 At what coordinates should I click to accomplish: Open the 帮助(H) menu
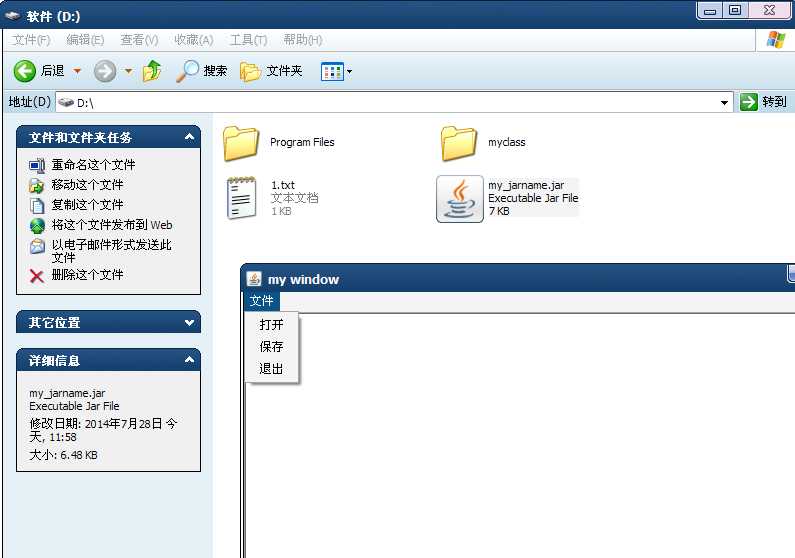(303, 40)
